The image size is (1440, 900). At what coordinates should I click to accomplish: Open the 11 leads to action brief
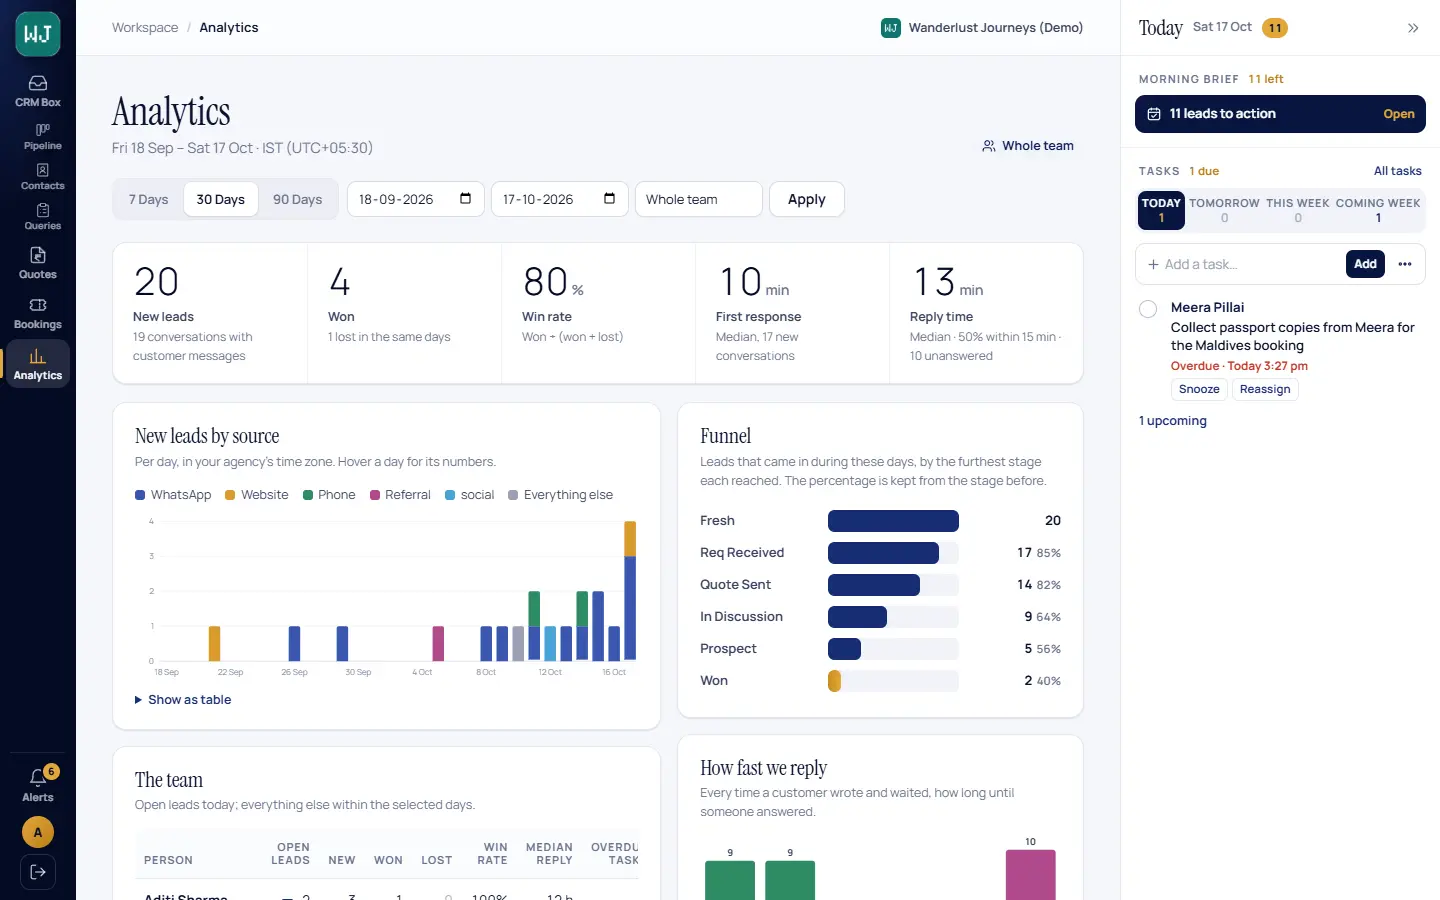[x=1280, y=114]
